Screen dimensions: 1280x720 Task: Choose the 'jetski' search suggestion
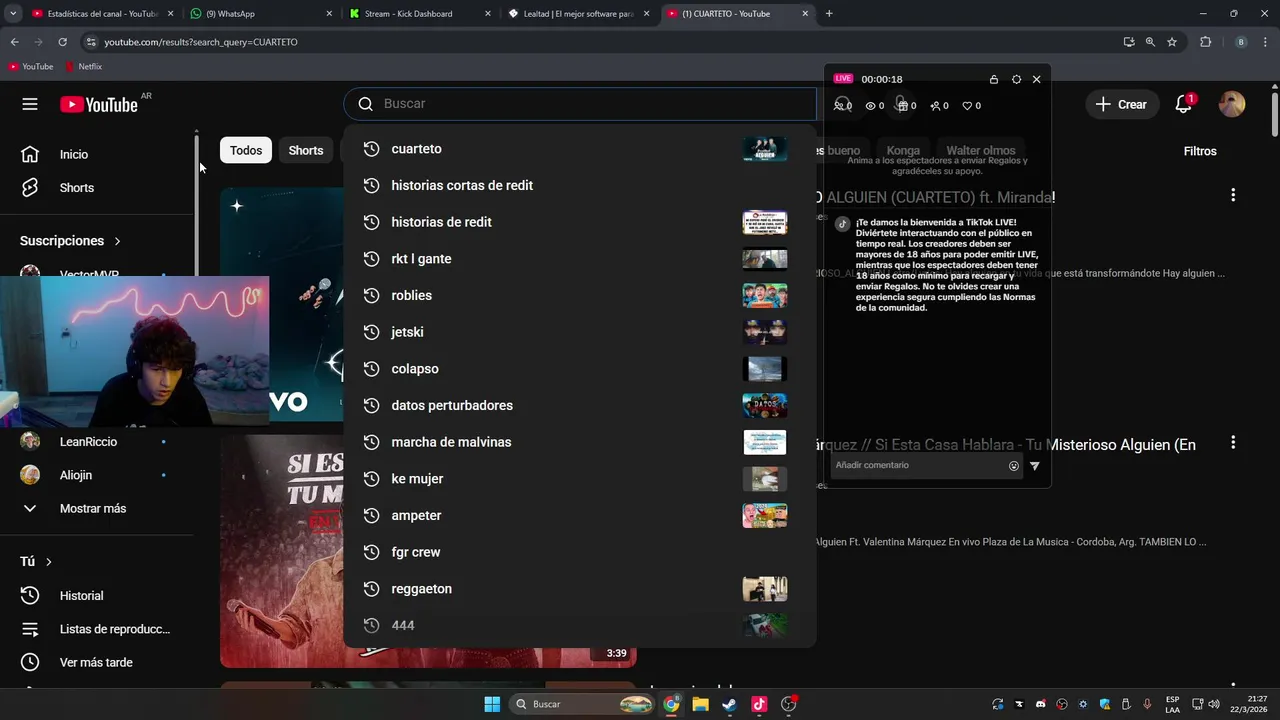coord(580,332)
